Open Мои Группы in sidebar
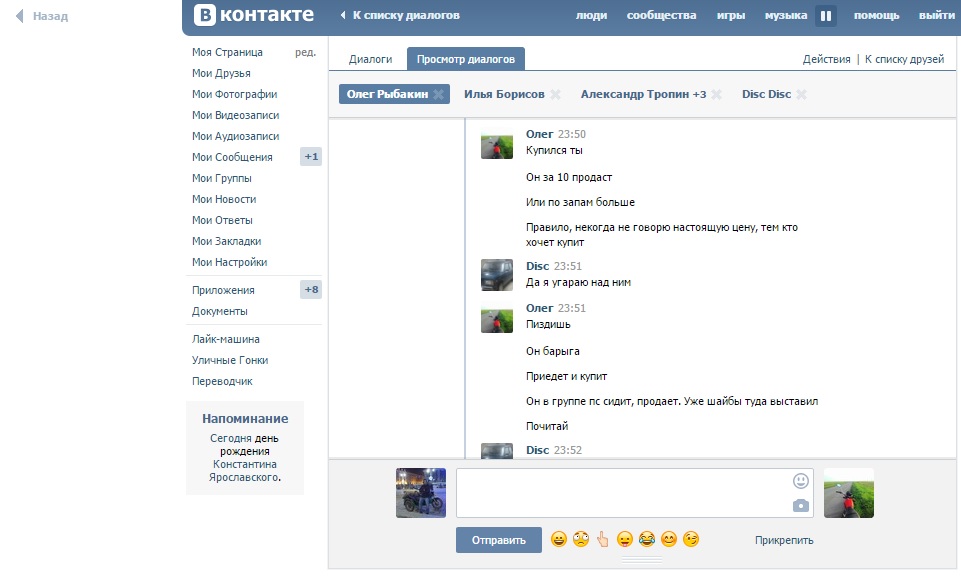 pos(222,178)
